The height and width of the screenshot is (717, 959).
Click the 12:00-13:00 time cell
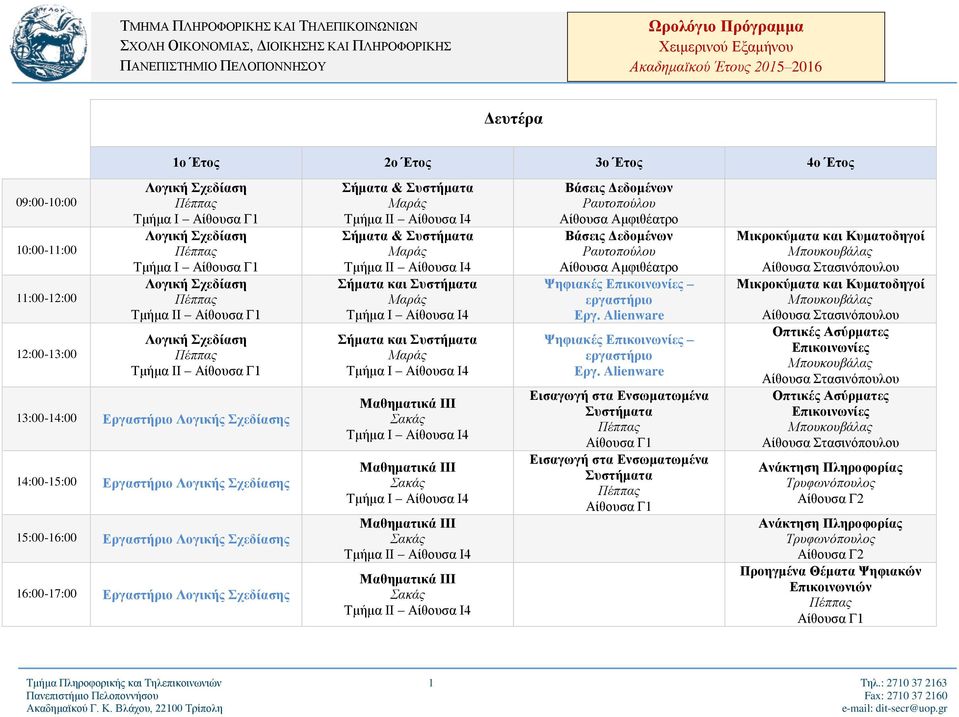46,354
